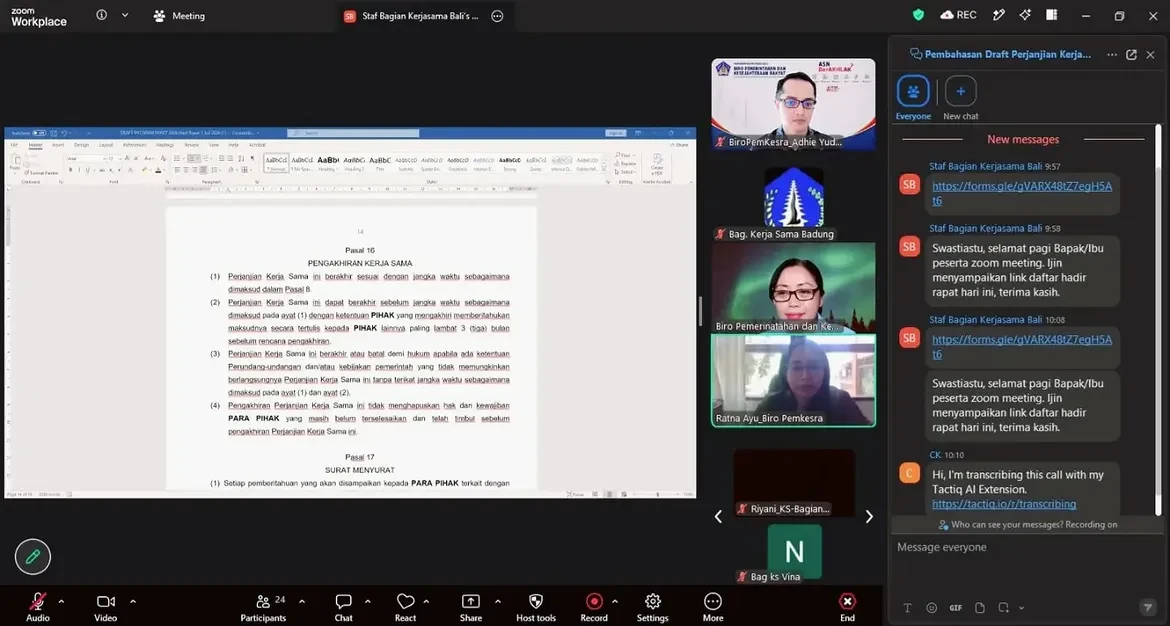Viewport: 1170px width, 626px height.
Task: Click the annotation pencil button
Action: point(33,557)
